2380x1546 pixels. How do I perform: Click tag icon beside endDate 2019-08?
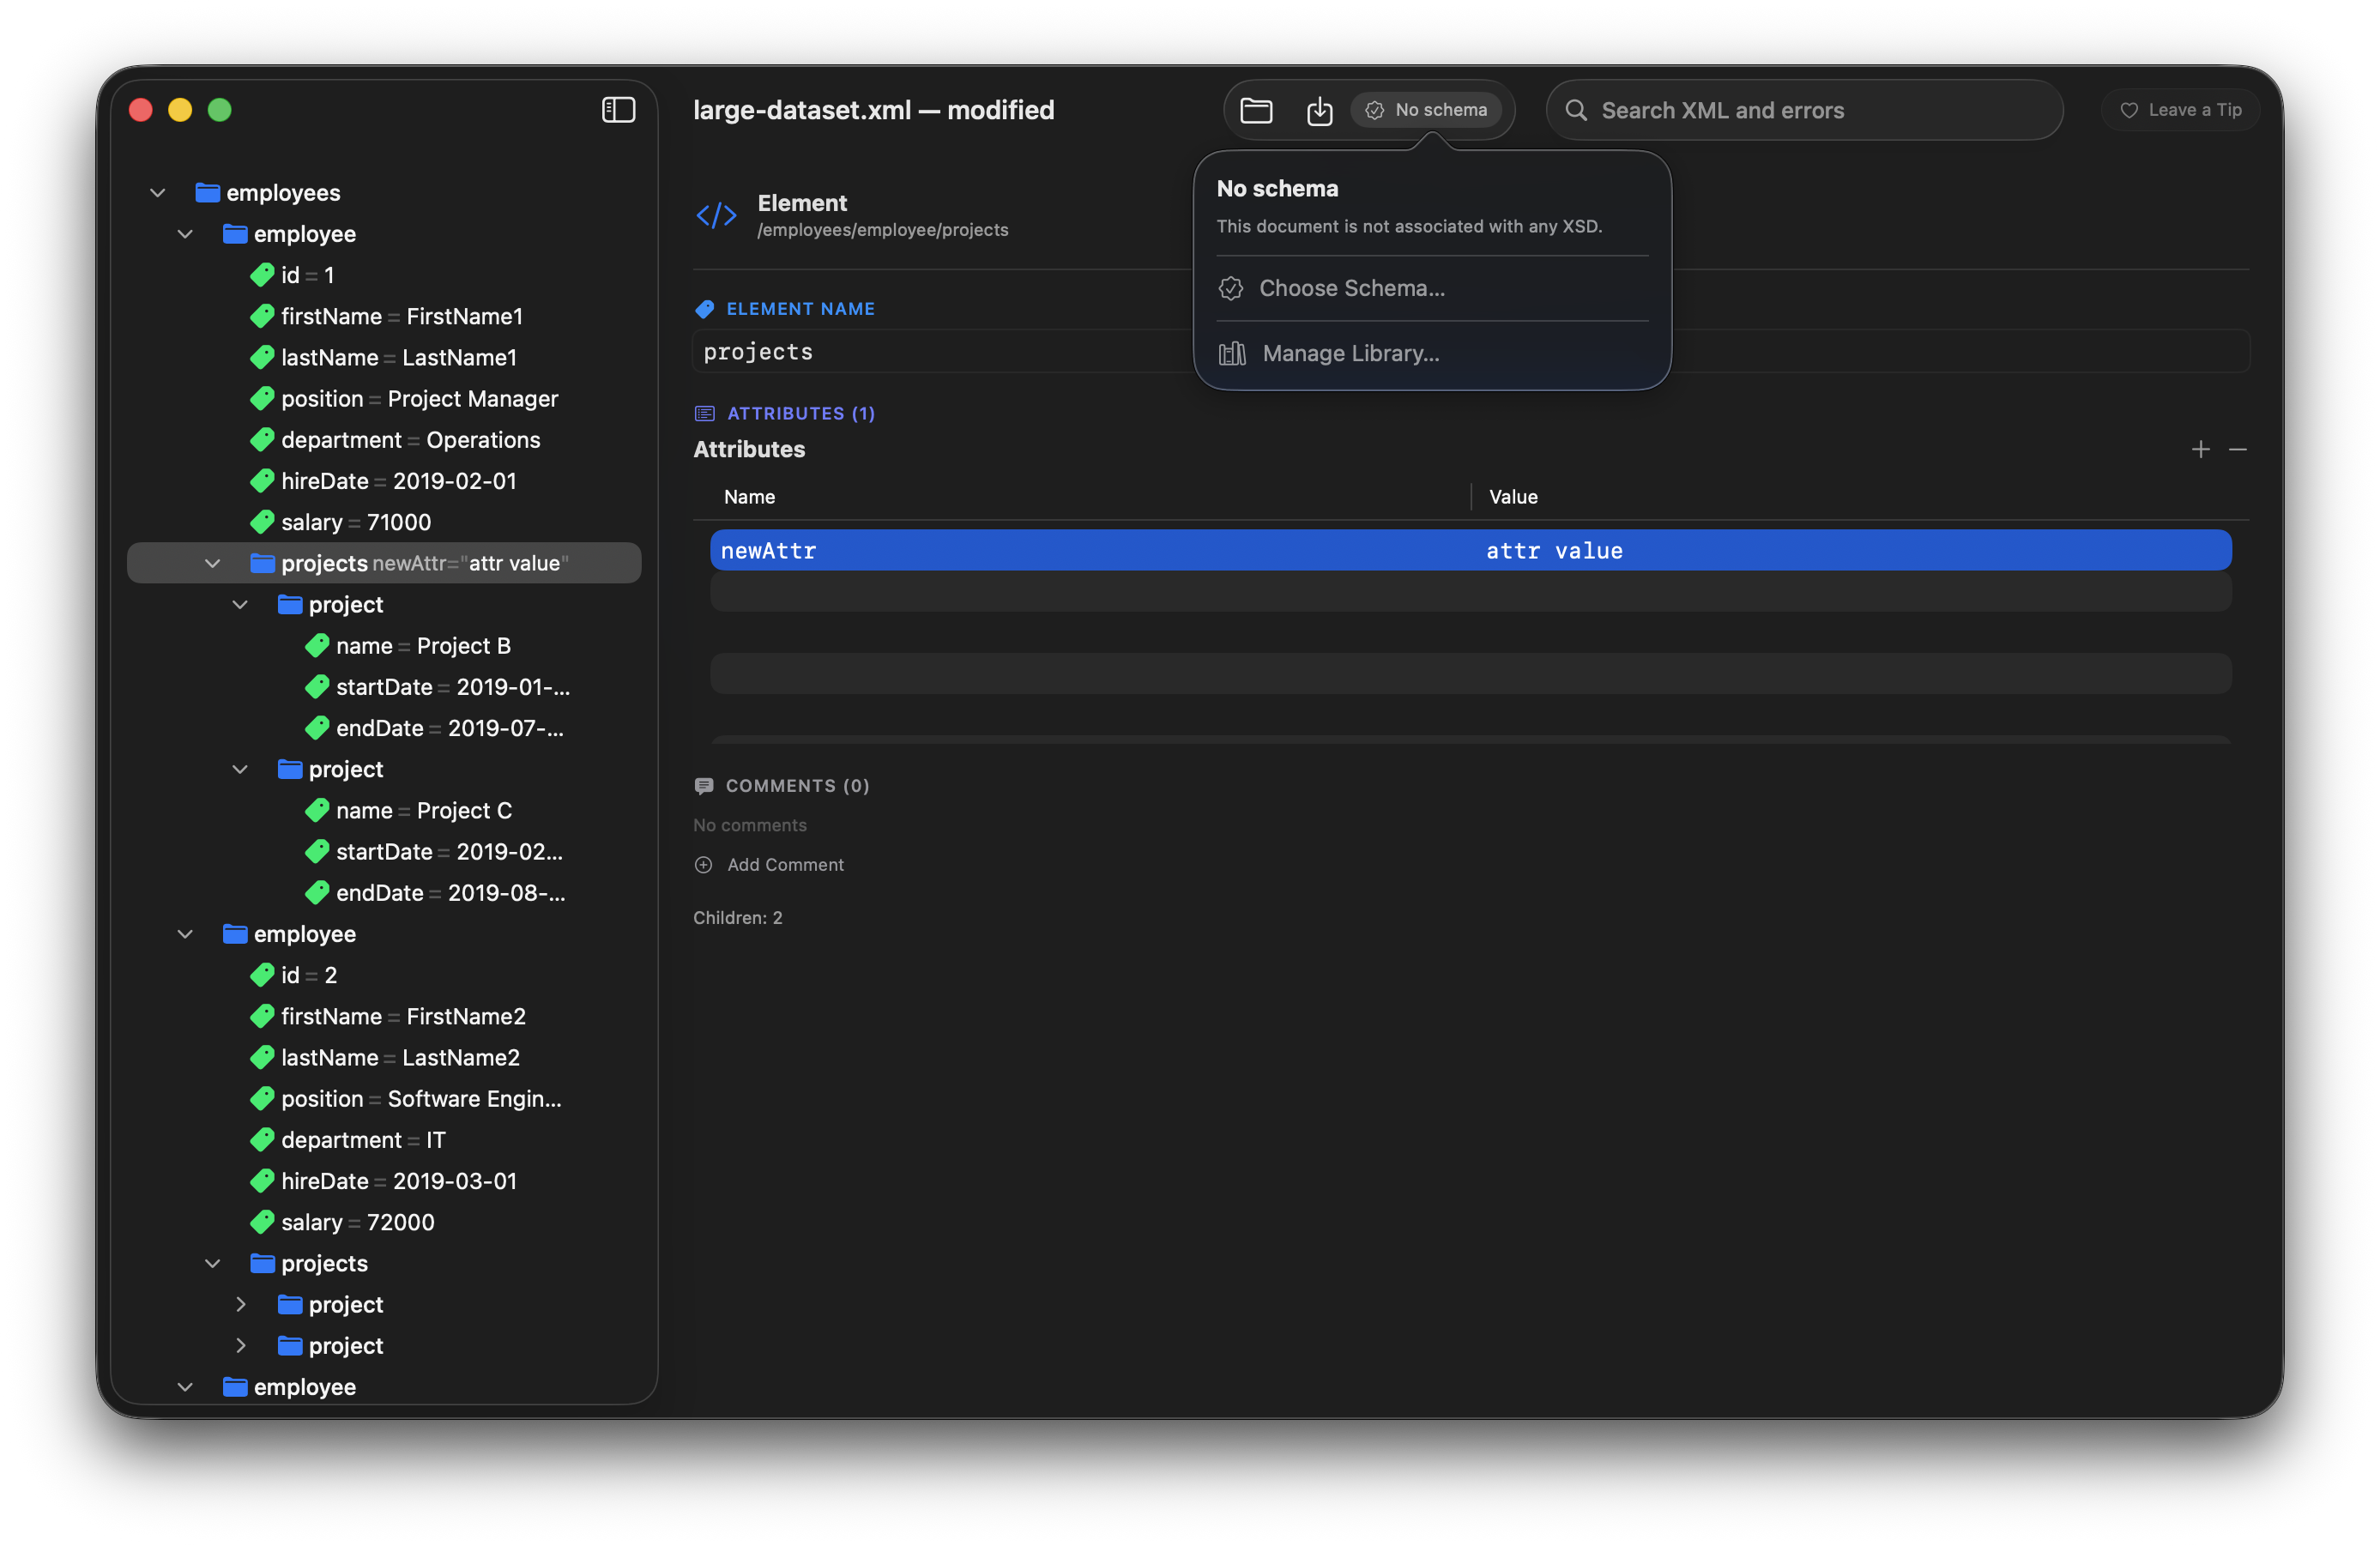(x=317, y=893)
